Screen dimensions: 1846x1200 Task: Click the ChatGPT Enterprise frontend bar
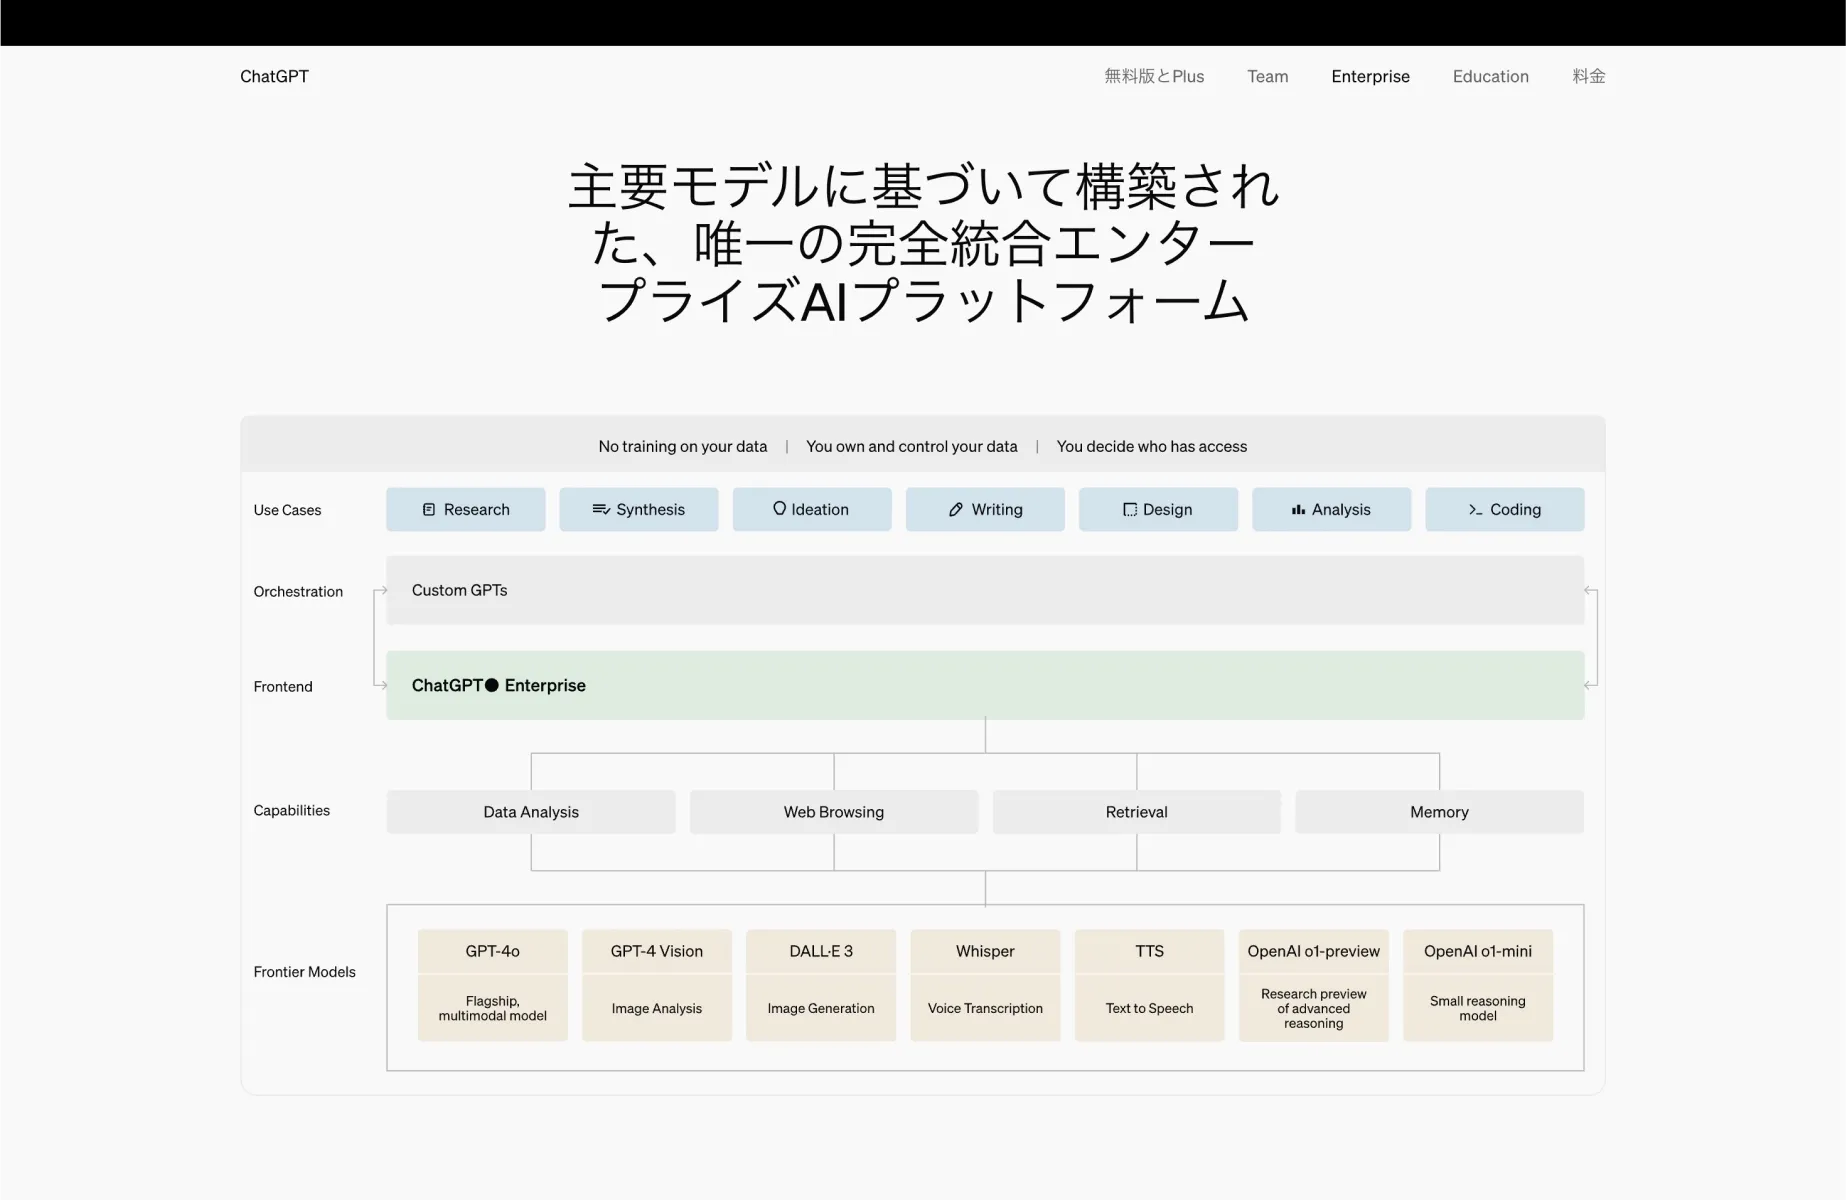[985, 685]
